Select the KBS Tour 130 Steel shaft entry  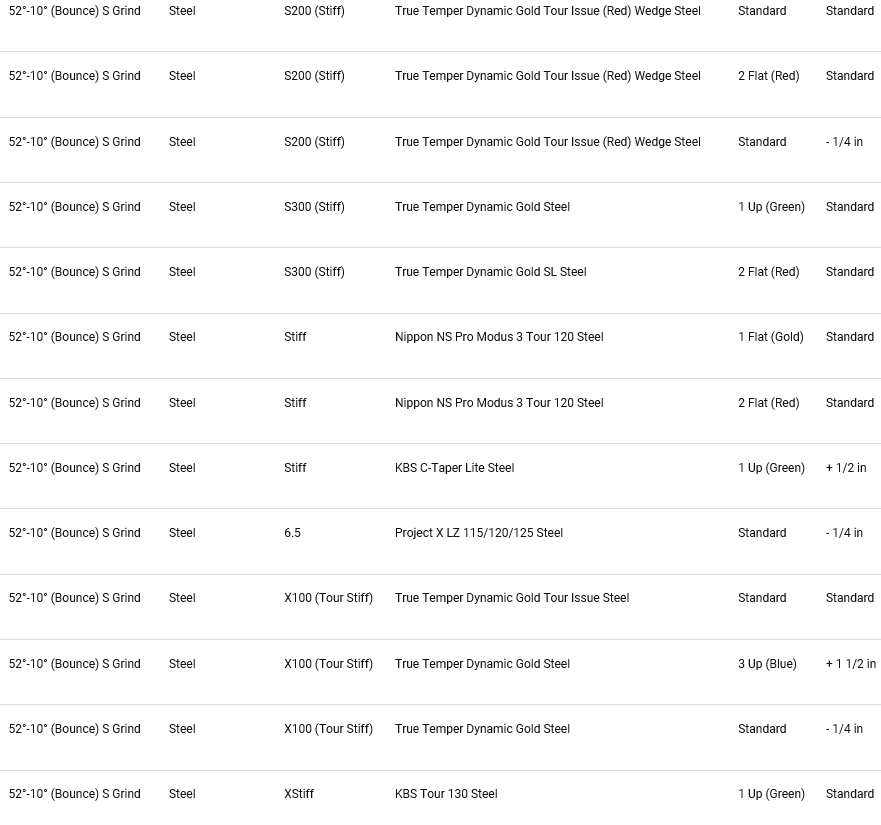point(445,794)
